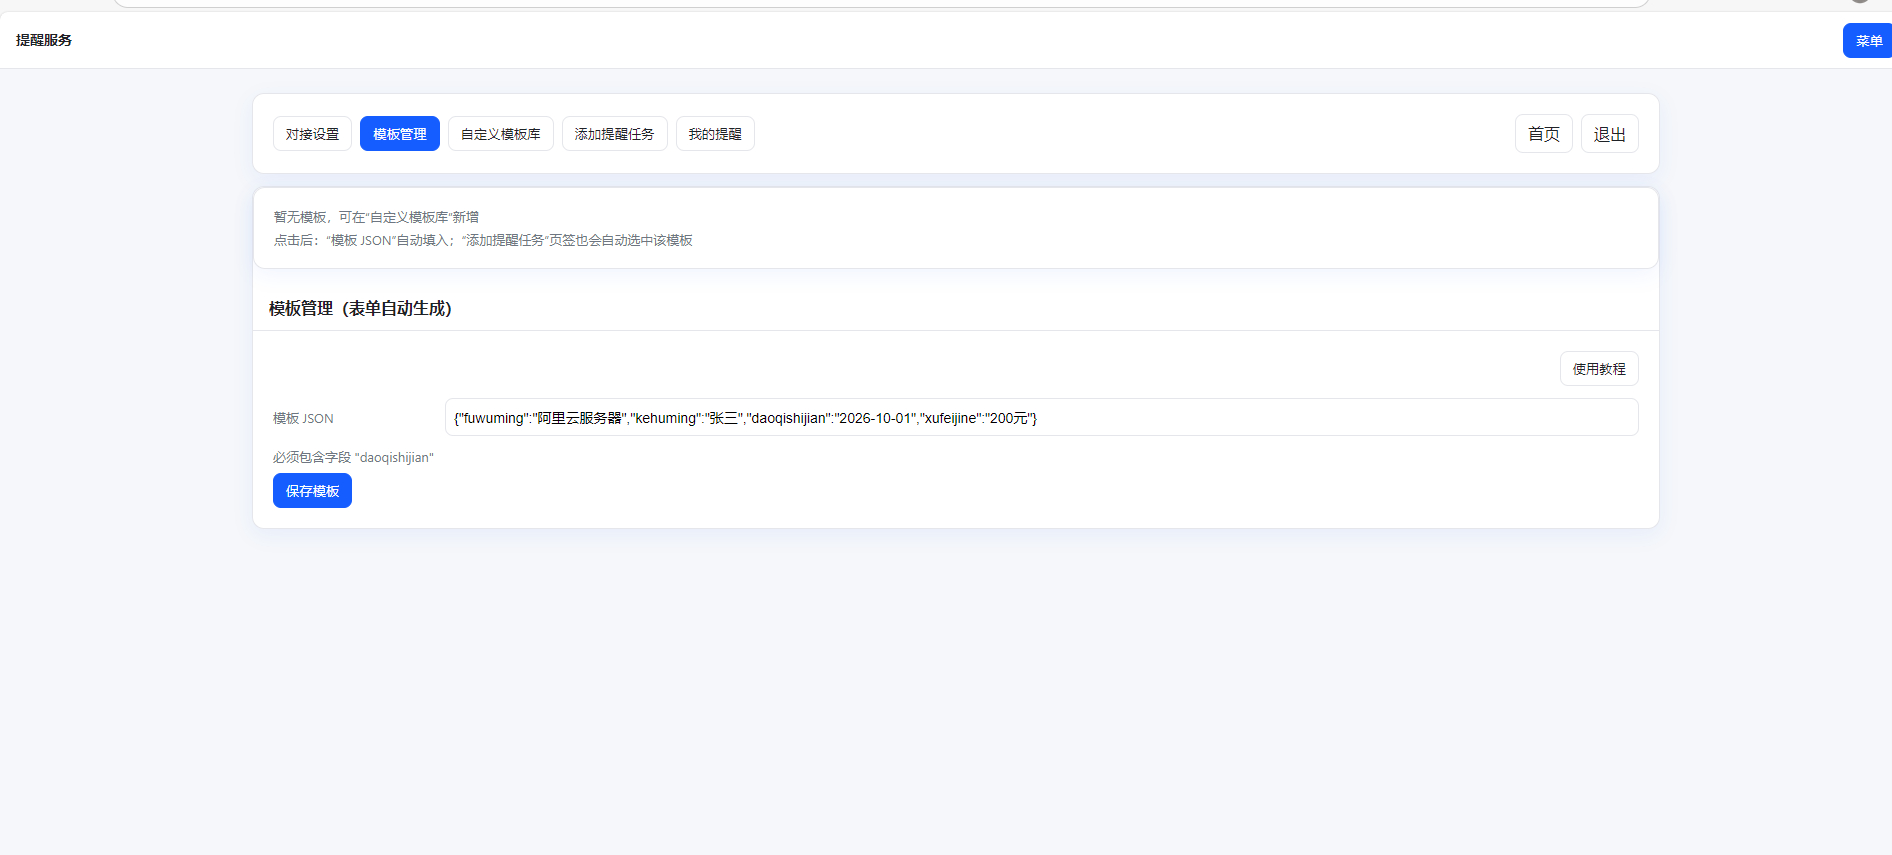The image size is (1892, 855).
Task: Open the 对接设置 tab
Action: coord(312,134)
